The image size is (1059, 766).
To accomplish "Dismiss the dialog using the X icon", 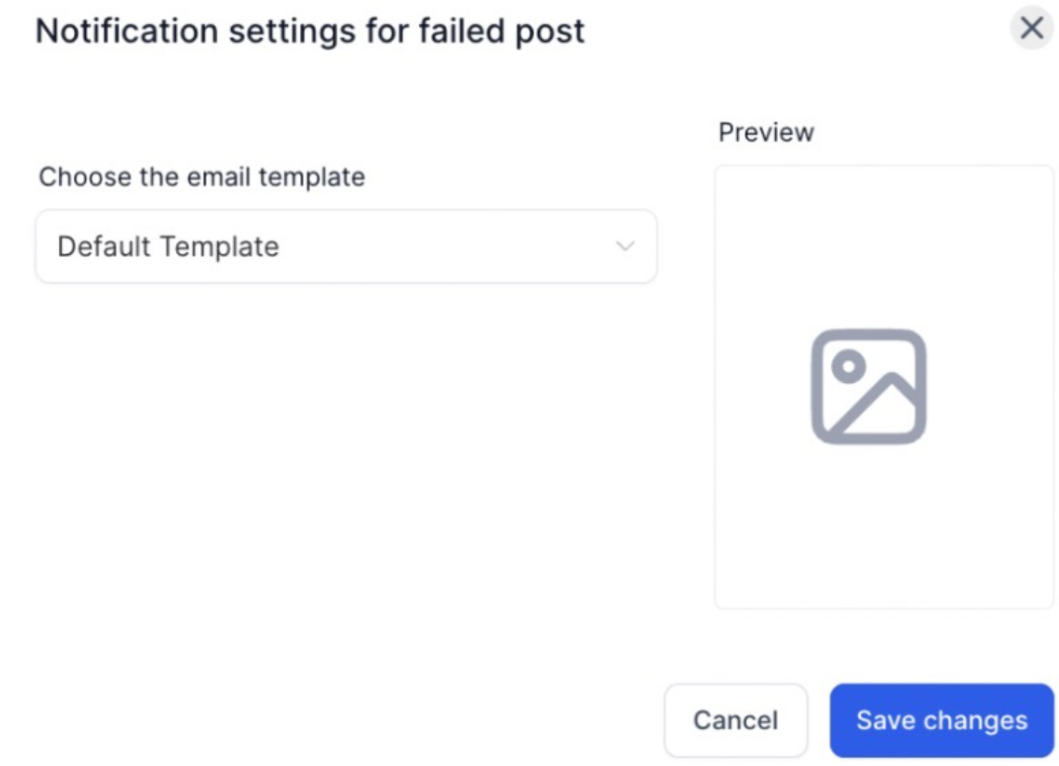I will click(x=1031, y=28).
